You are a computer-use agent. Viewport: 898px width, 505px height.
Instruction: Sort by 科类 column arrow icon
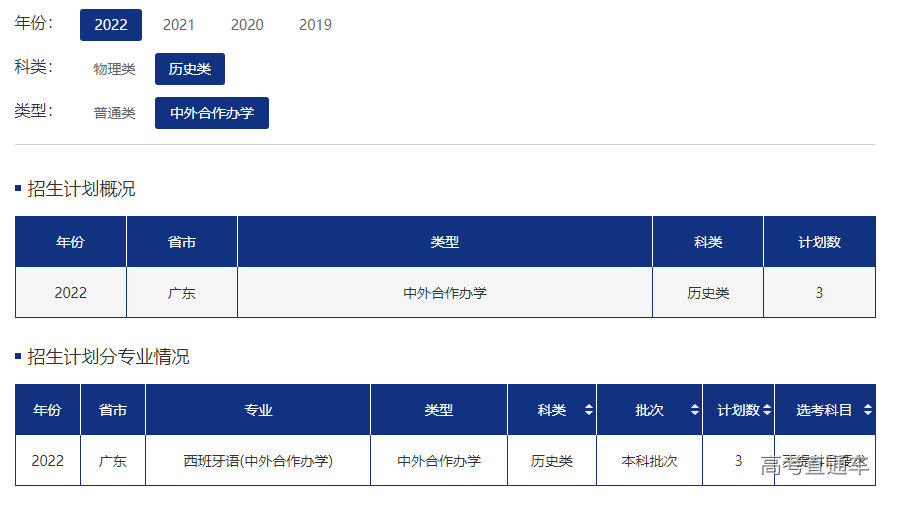(588, 410)
